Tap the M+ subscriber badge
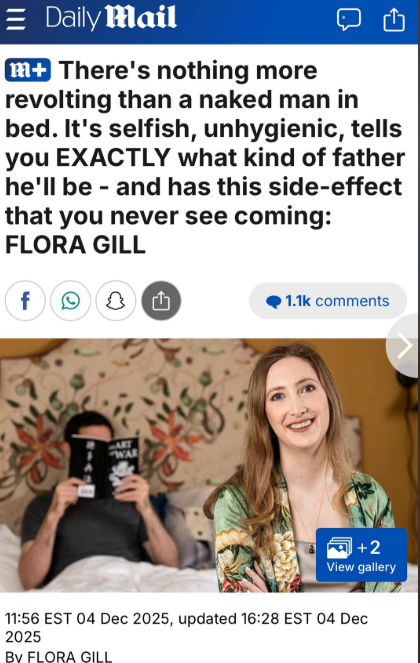 28,70
